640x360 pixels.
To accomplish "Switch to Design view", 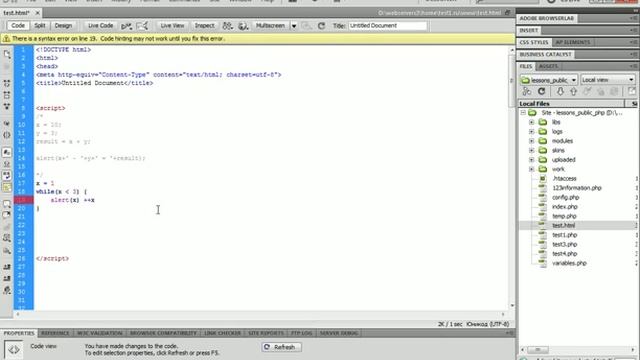I will point(63,26).
